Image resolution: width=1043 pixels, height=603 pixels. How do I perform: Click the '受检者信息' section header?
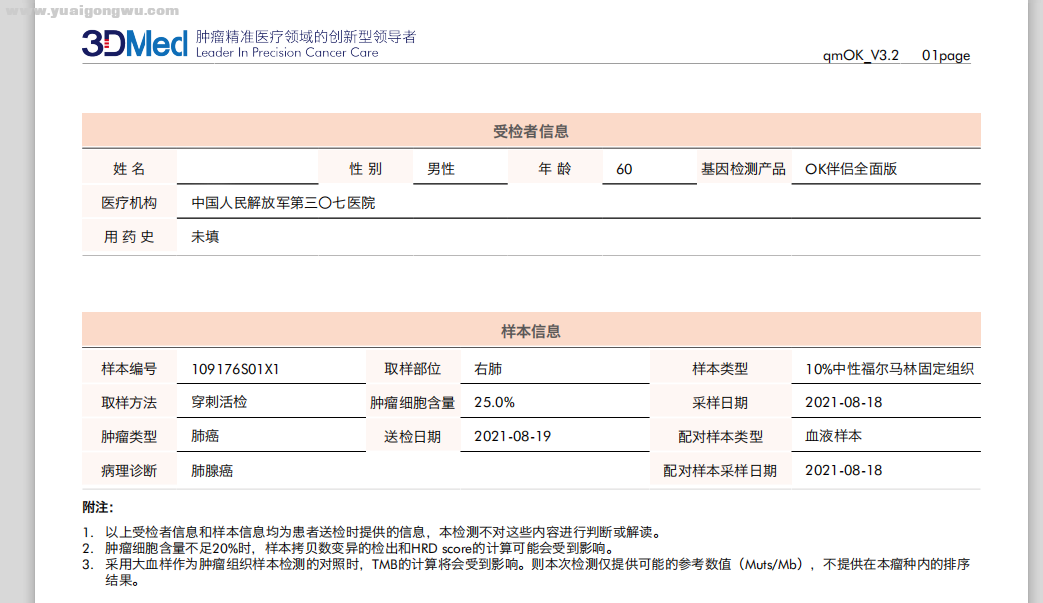click(x=531, y=131)
